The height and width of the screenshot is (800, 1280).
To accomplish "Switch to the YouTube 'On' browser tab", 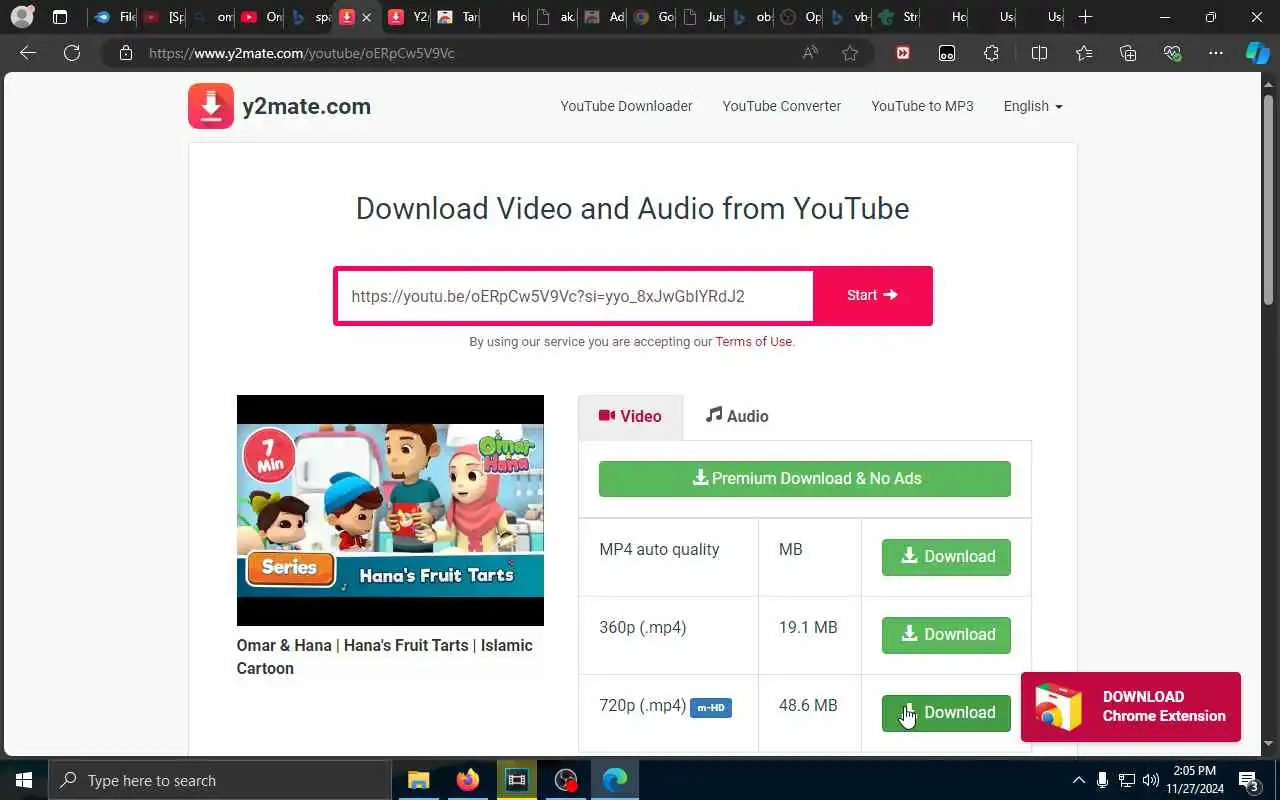I will [x=261, y=17].
